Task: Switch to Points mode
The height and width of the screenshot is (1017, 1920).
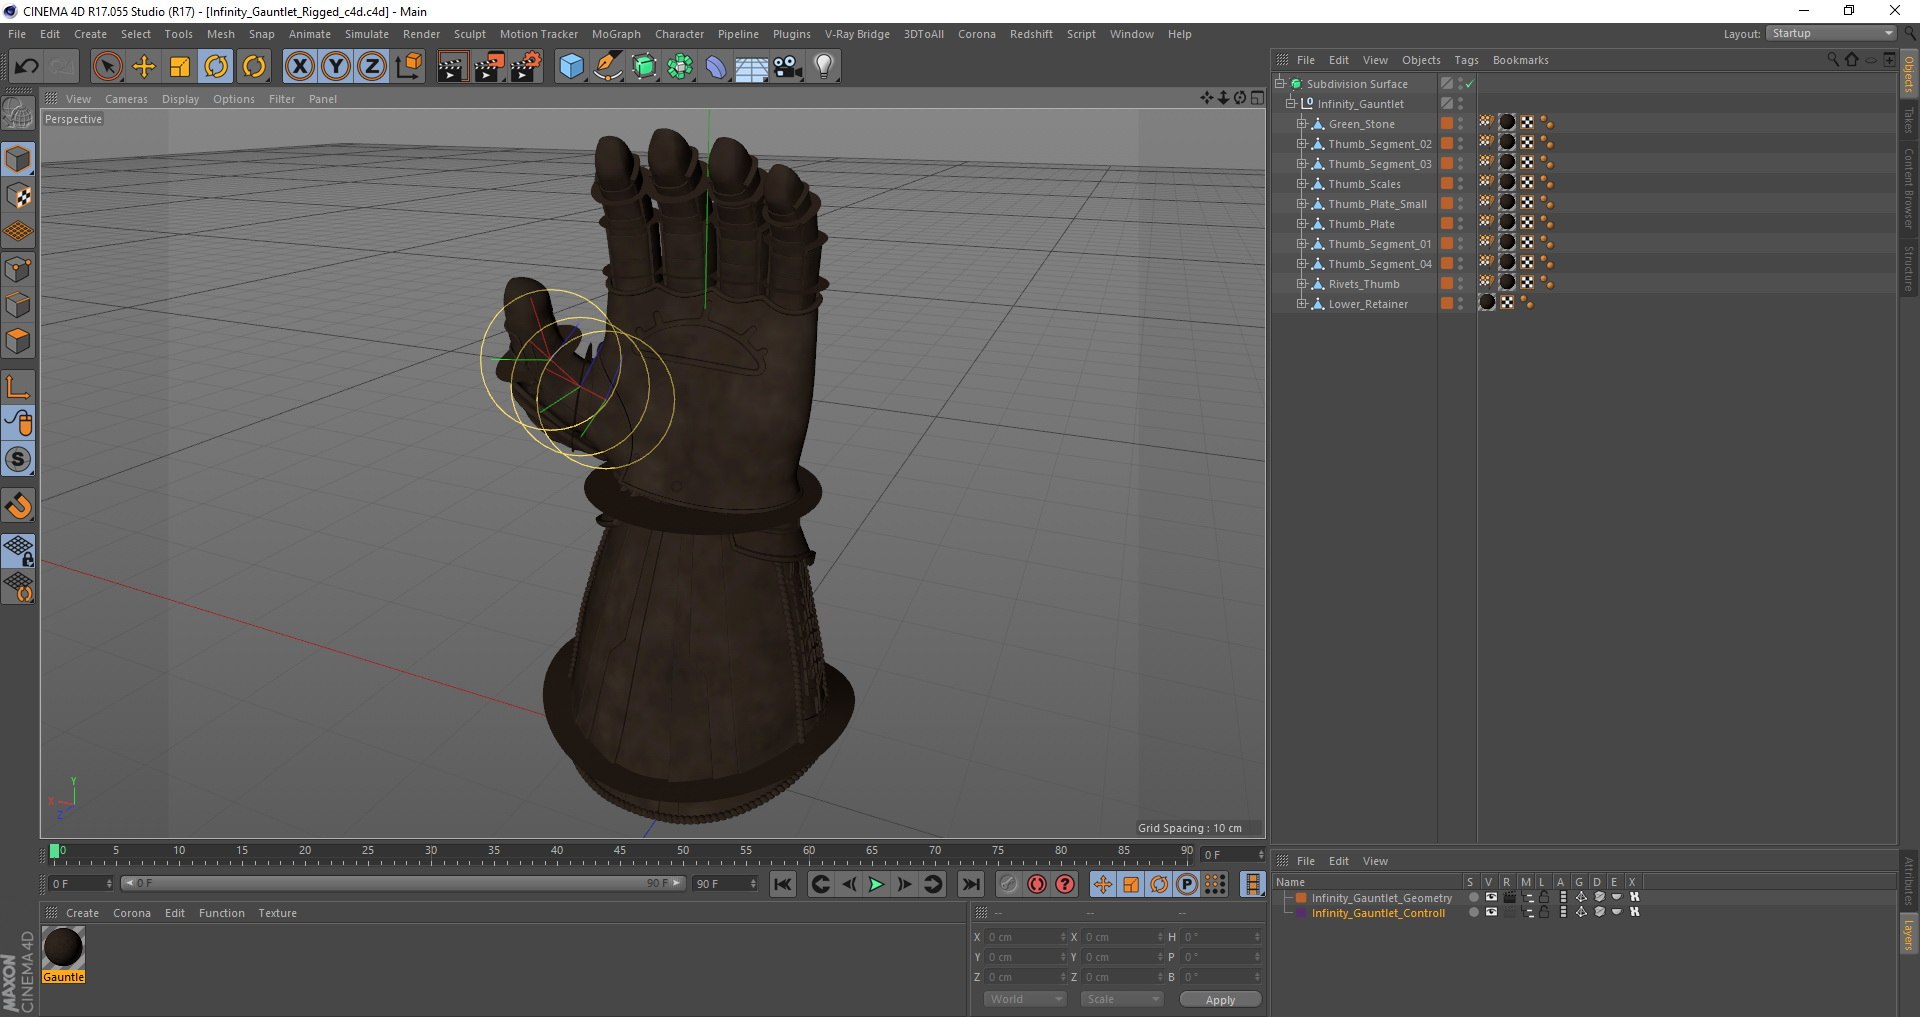Action: click(18, 268)
